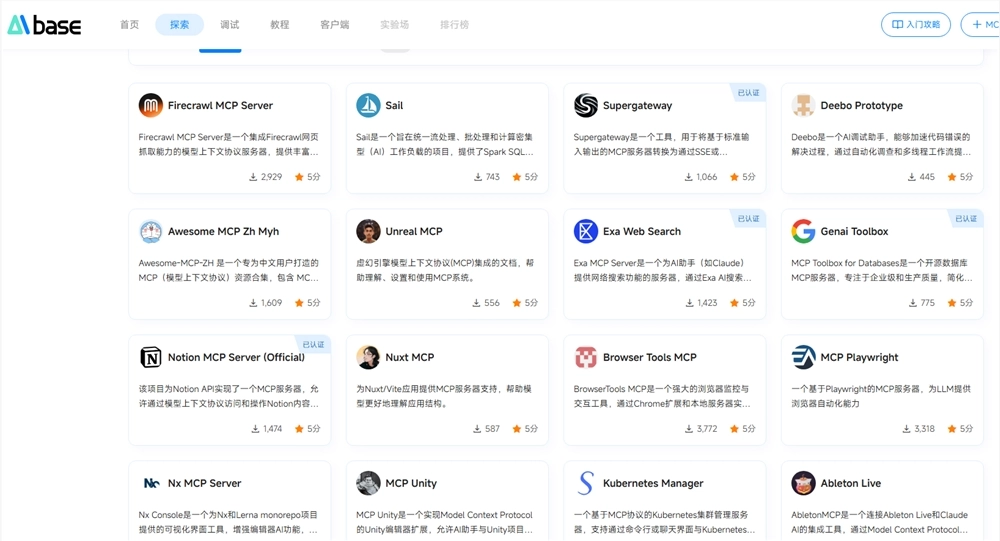Click the Ableton Live avatar icon
The image size is (1000, 541).
pyautogui.click(x=803, y=483)
